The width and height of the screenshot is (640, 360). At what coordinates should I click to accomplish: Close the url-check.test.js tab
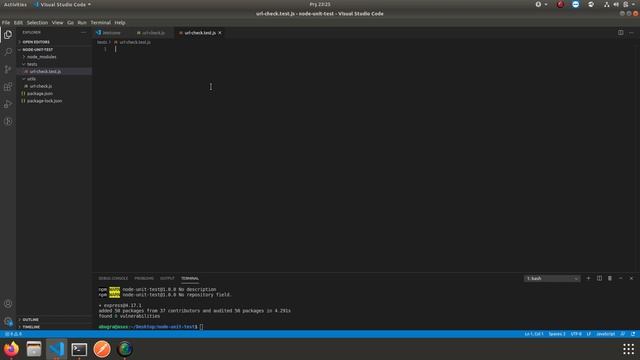point(220,33)
